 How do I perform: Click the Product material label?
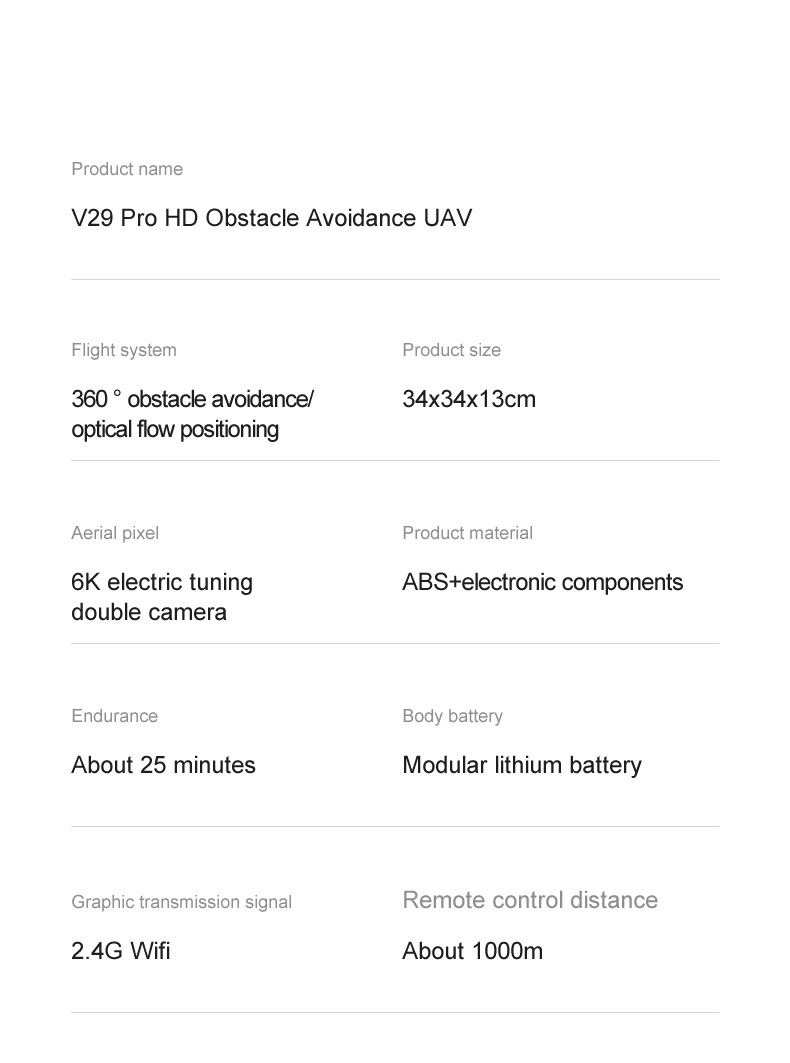[467, 533]
